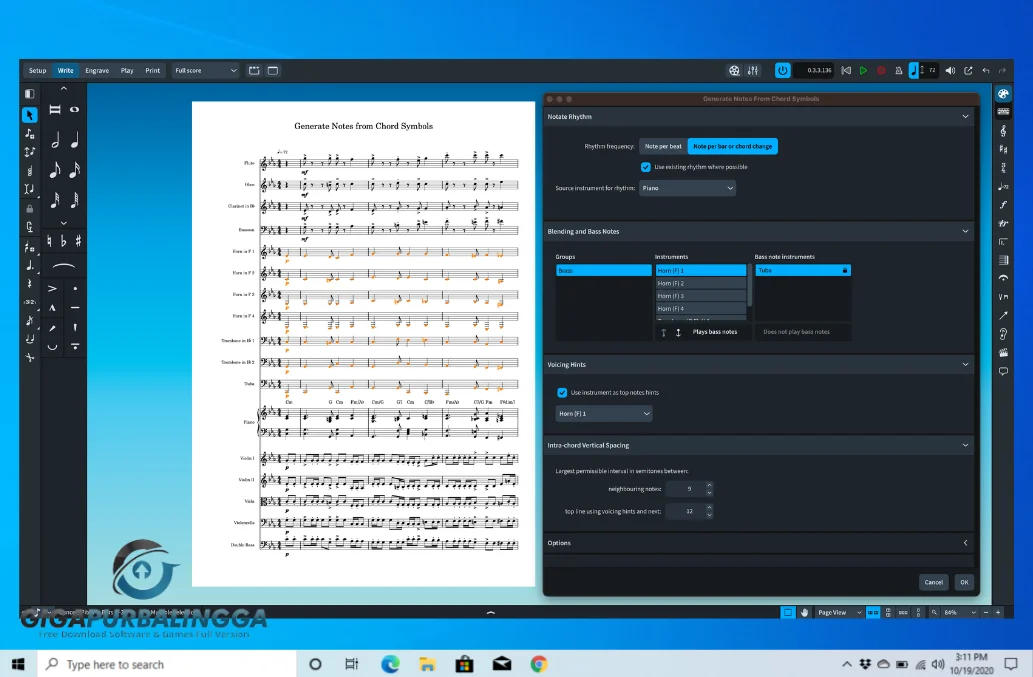The width and height of the screenshot is (1033, 677).
Task: Switch to Engrave mode tab
Action: [97, 71]
